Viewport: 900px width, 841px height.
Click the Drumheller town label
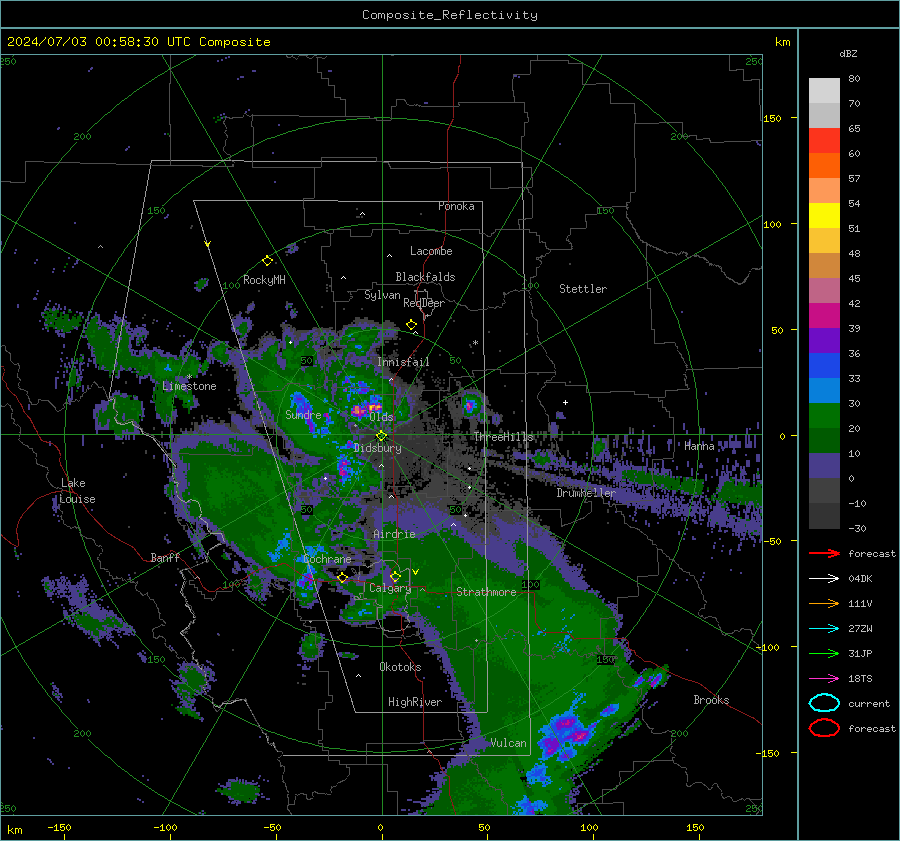click(585, 493)
